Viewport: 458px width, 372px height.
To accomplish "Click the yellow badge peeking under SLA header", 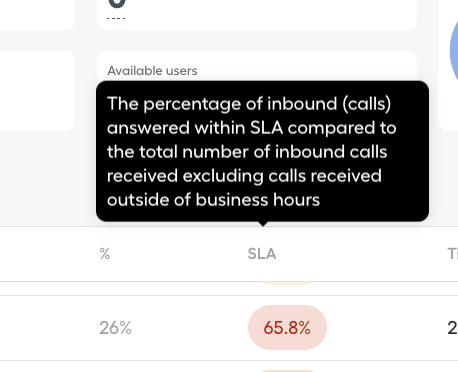I will (287, 283).
